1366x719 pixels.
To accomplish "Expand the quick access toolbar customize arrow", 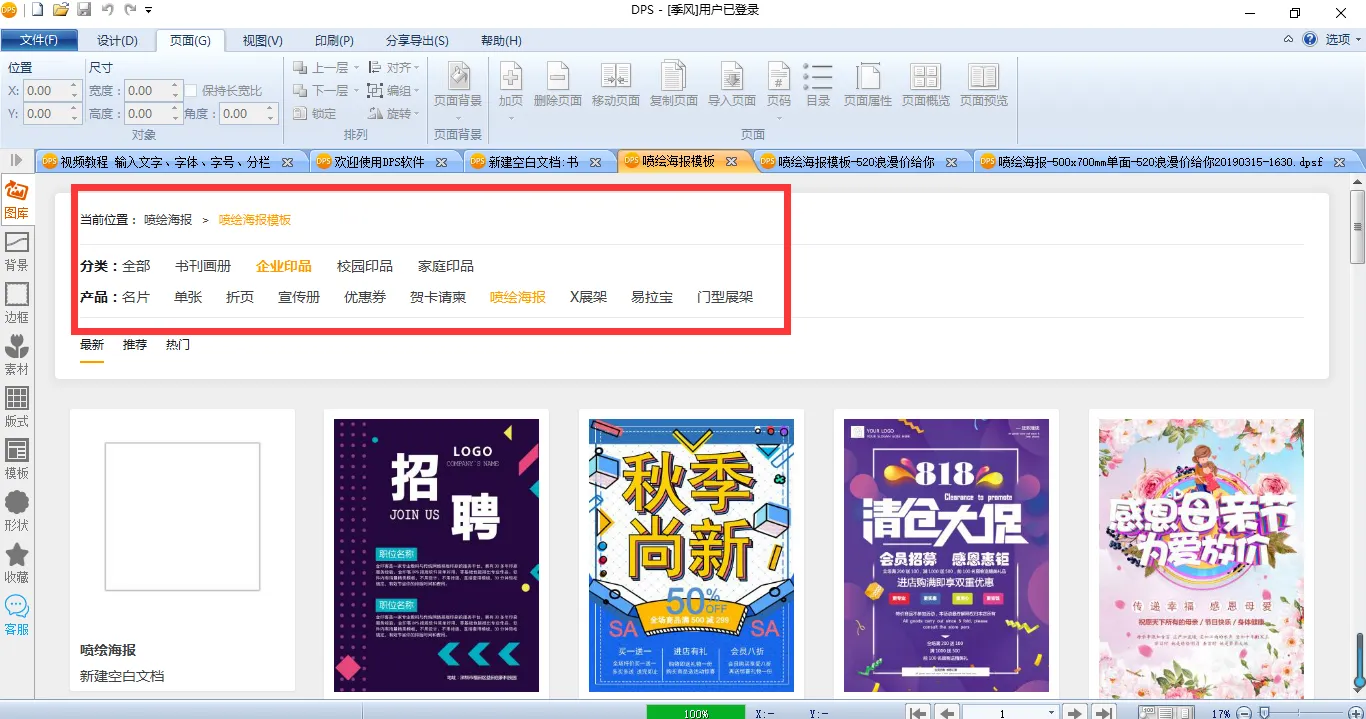I will pyautogui.click(x=149, y=10).
